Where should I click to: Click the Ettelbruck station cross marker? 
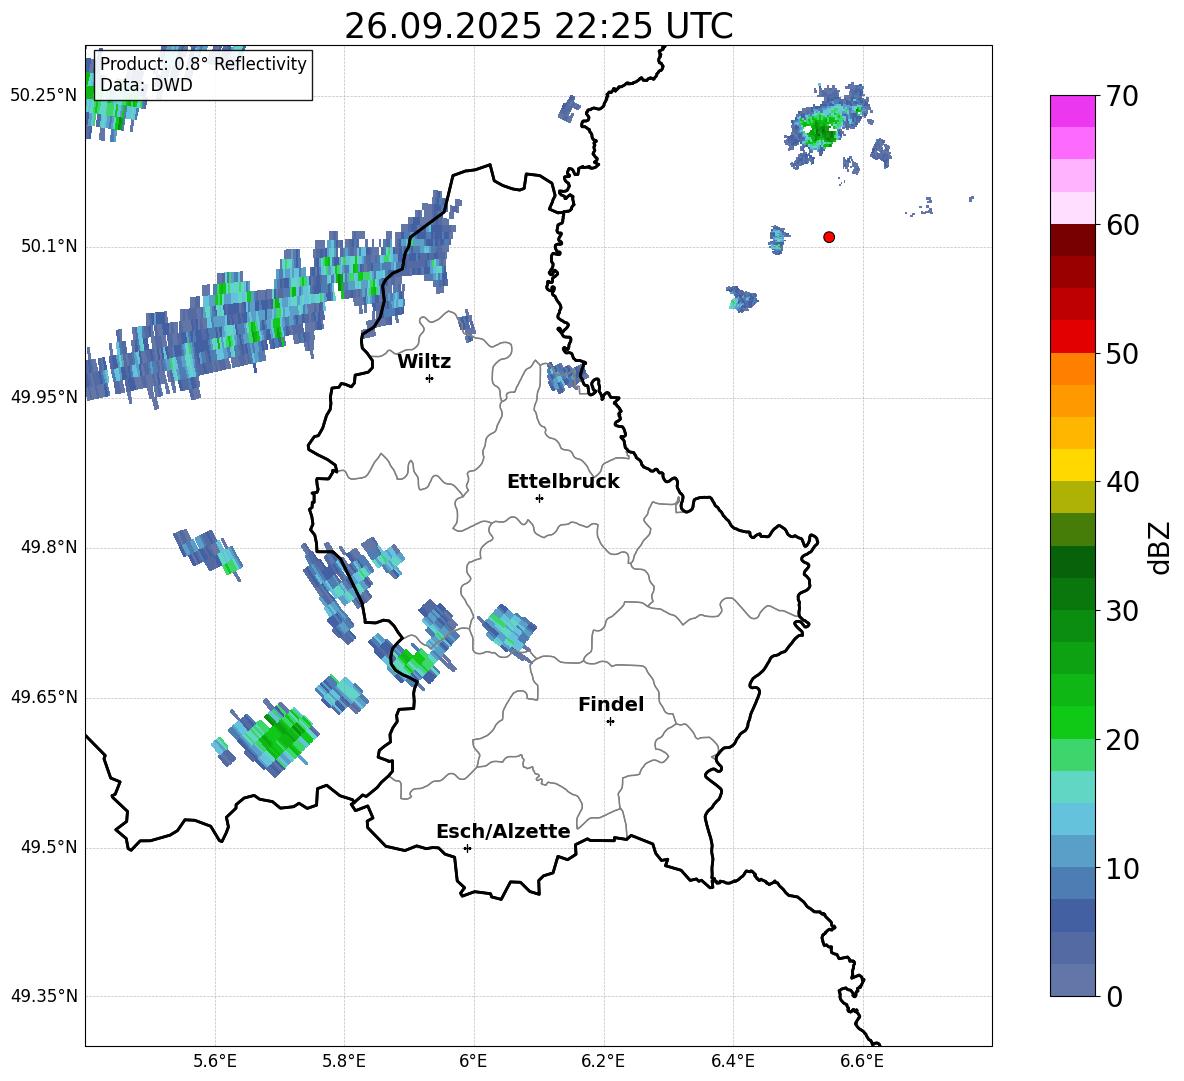539,498
